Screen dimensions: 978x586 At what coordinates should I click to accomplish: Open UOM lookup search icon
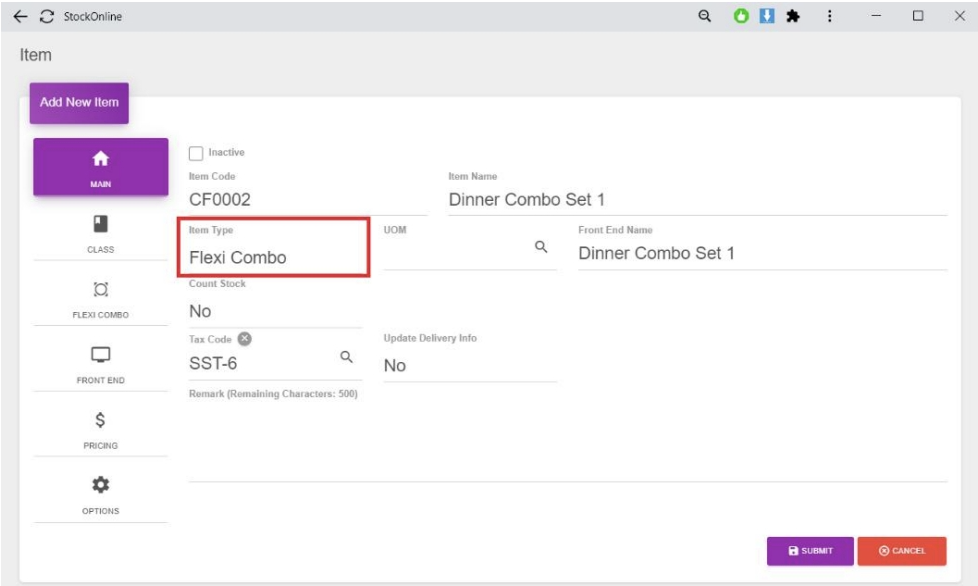pyautogui.click(x=541, y=247)
